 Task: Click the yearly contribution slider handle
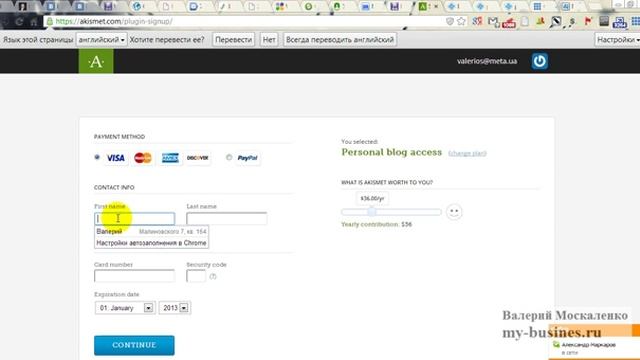click(x=371, y=212)
